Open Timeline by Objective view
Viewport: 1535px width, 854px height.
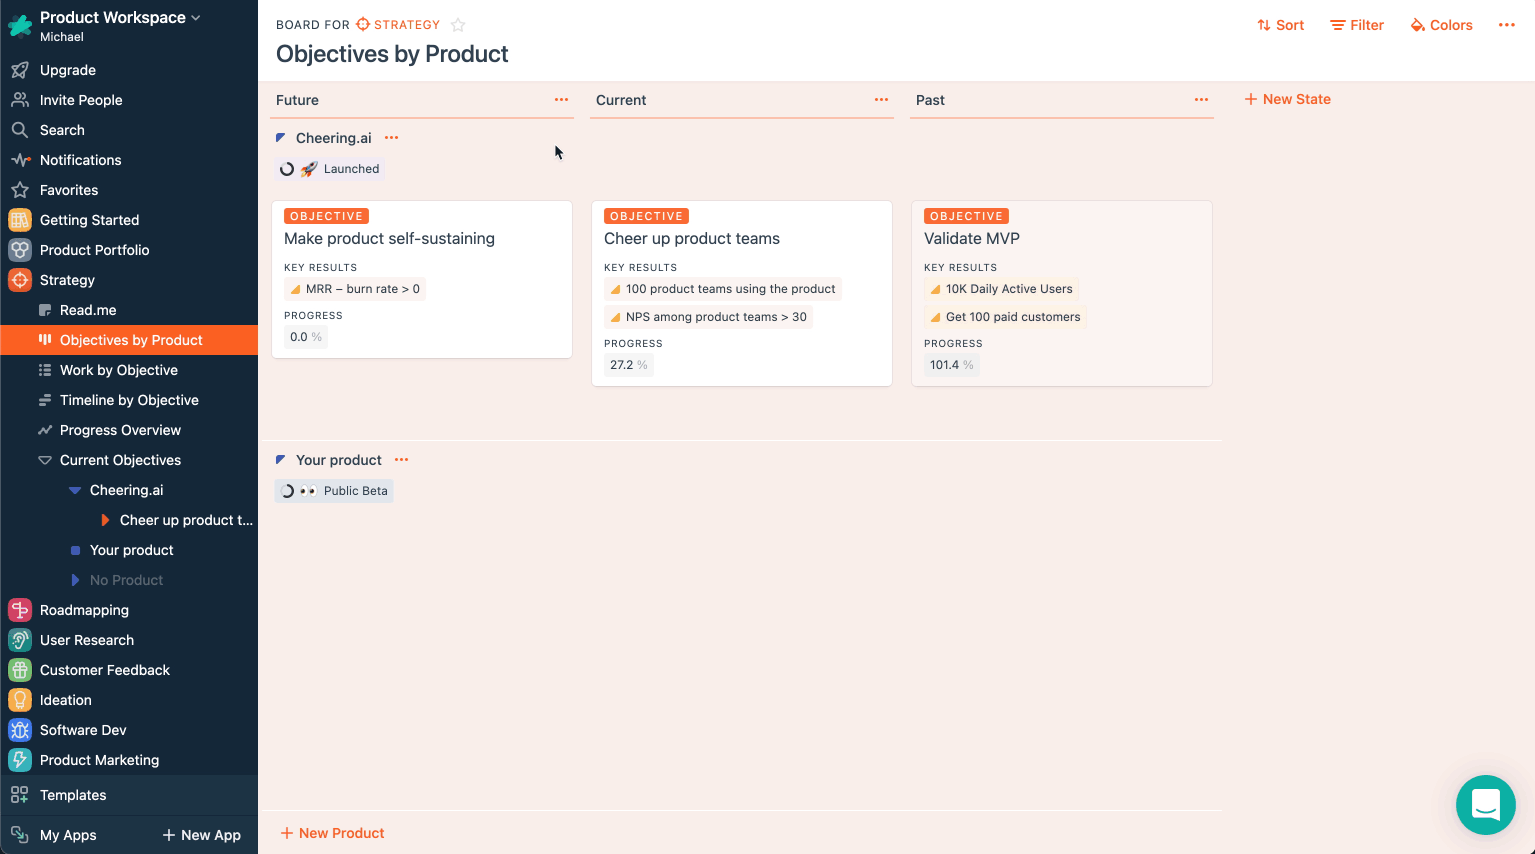click(129, 400)
